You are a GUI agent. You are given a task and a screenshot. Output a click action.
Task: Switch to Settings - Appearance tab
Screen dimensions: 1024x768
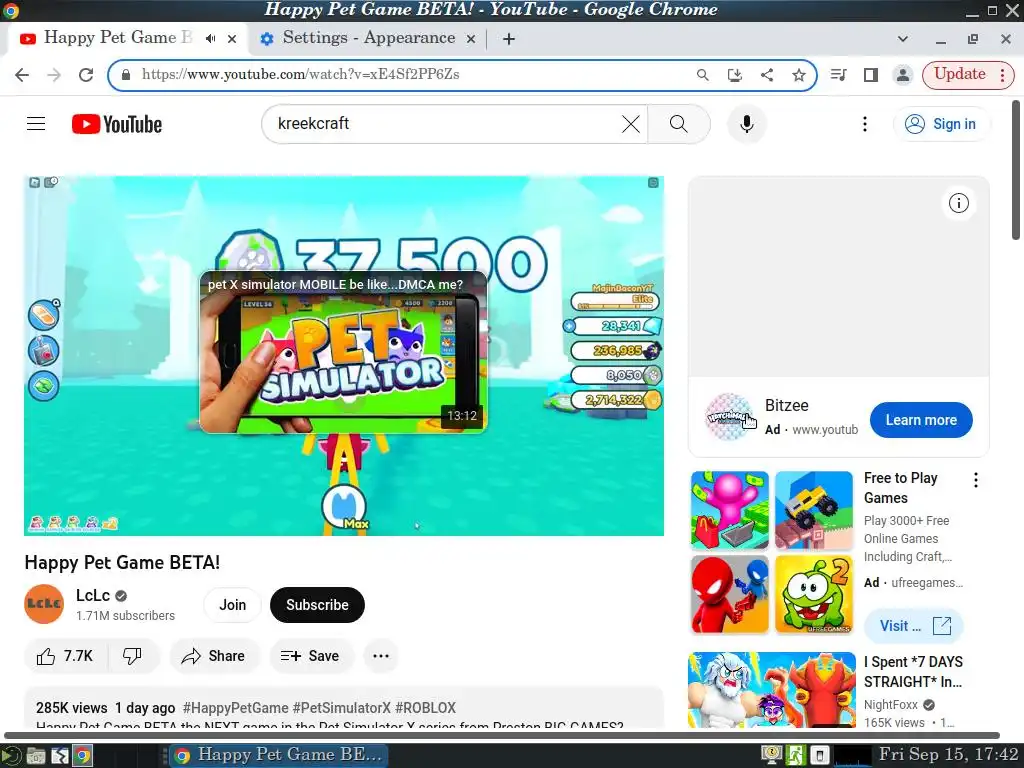368,39
